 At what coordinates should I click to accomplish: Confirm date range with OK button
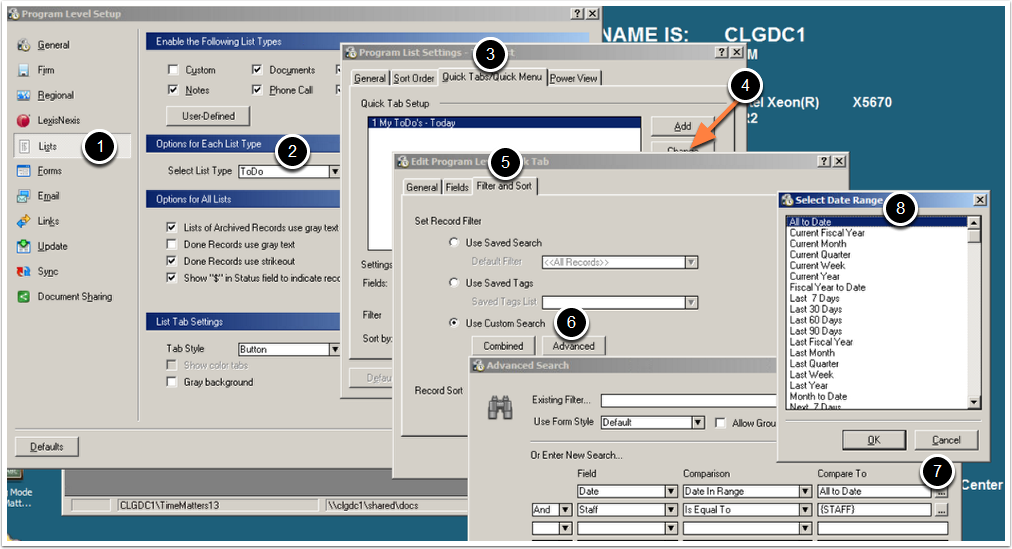pyautogui.click(x=873, y=440)
